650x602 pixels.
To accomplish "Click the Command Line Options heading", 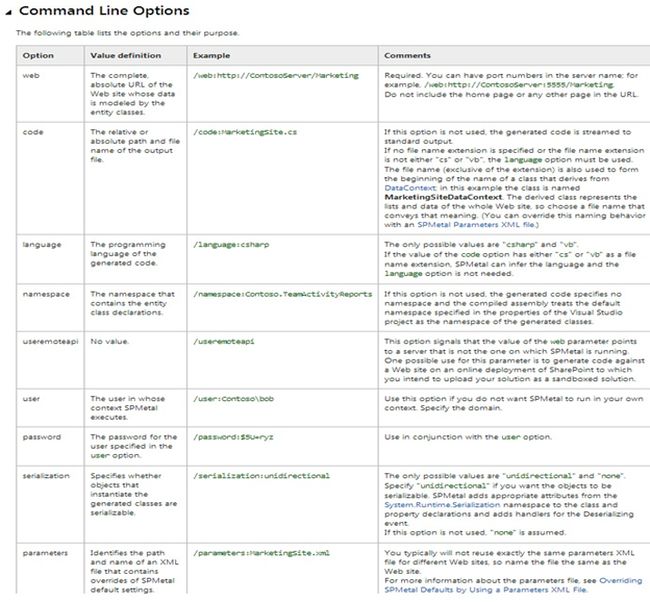I will tap(103, 11).
